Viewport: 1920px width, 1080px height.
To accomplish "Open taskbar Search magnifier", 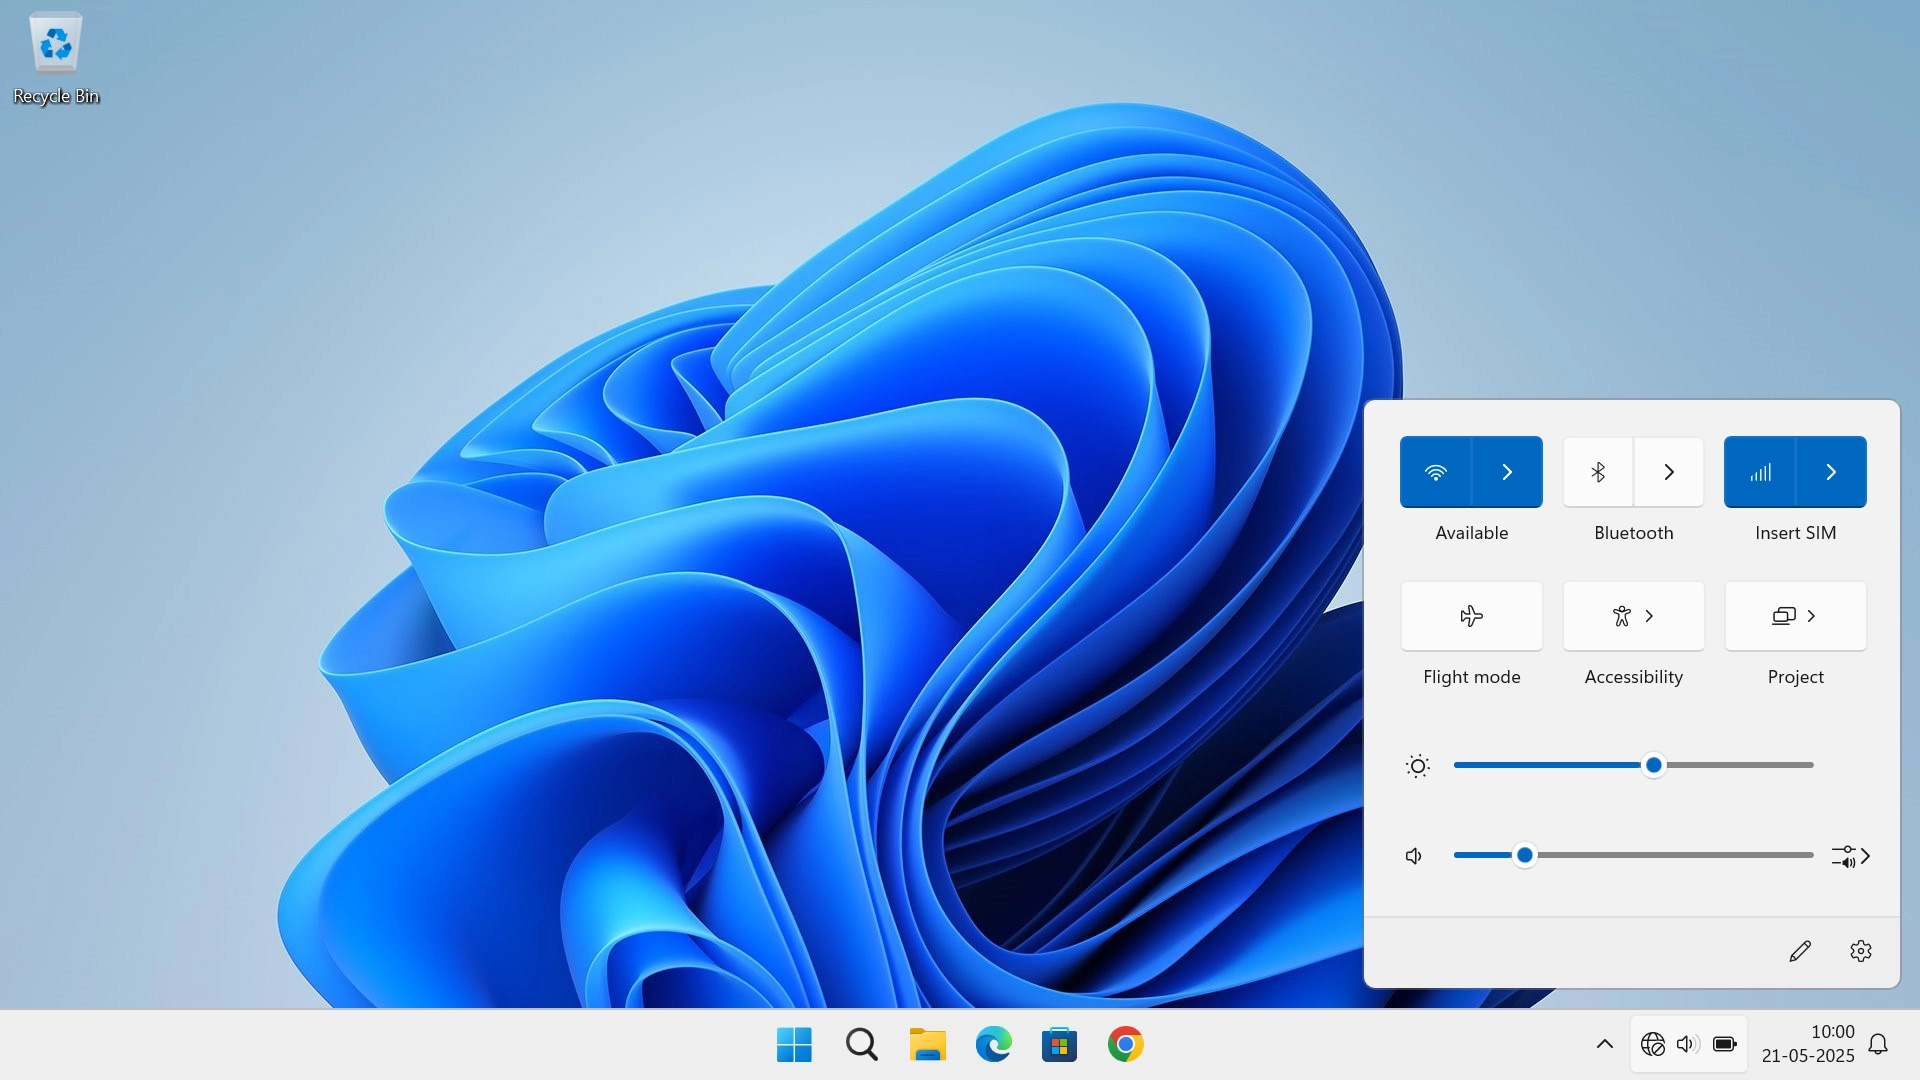I will 861,1045.
